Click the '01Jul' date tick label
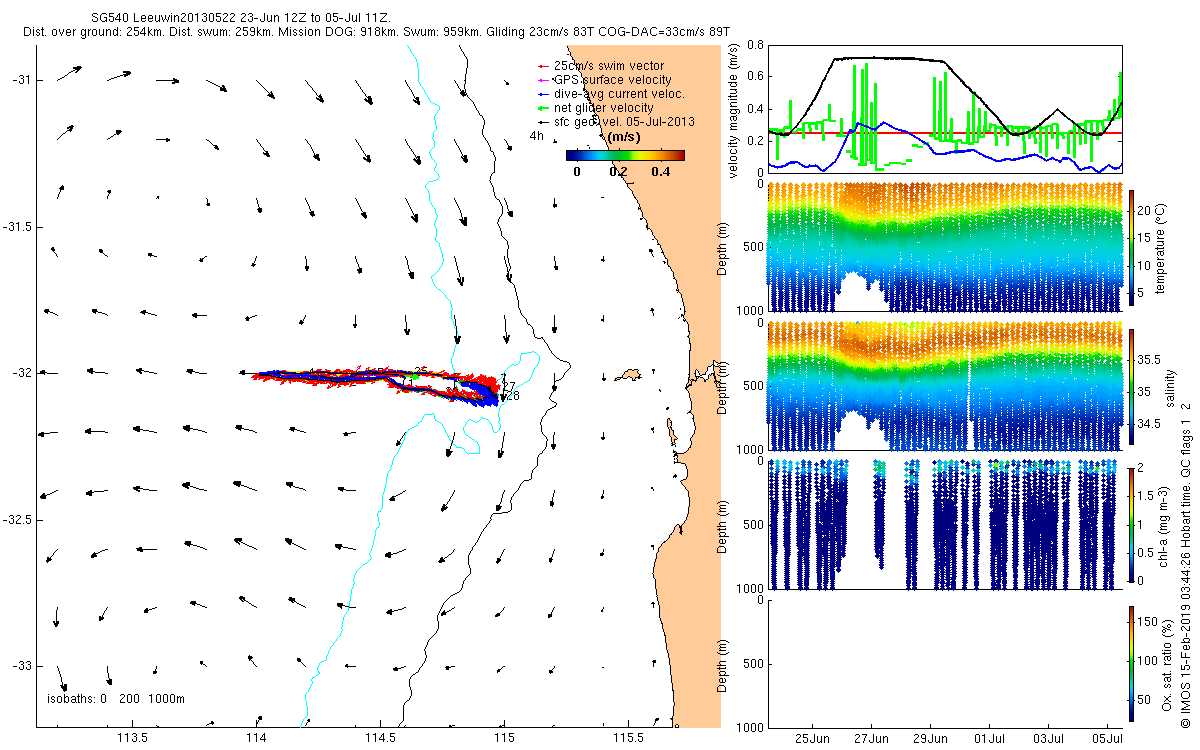The height and width of the screenshot is (750, 1200). pos(990,738)
